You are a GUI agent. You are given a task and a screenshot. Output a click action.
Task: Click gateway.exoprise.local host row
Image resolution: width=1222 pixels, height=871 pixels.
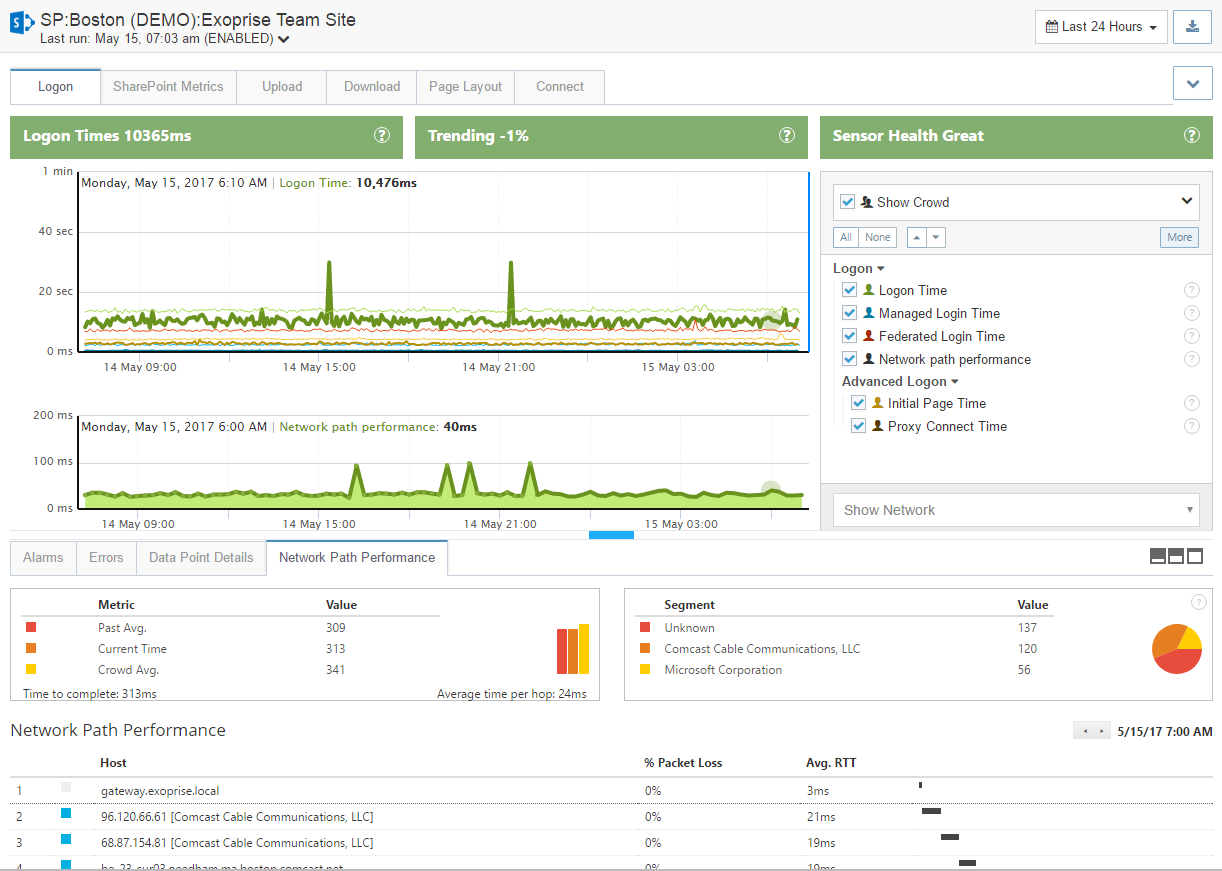tap(611, 790)
